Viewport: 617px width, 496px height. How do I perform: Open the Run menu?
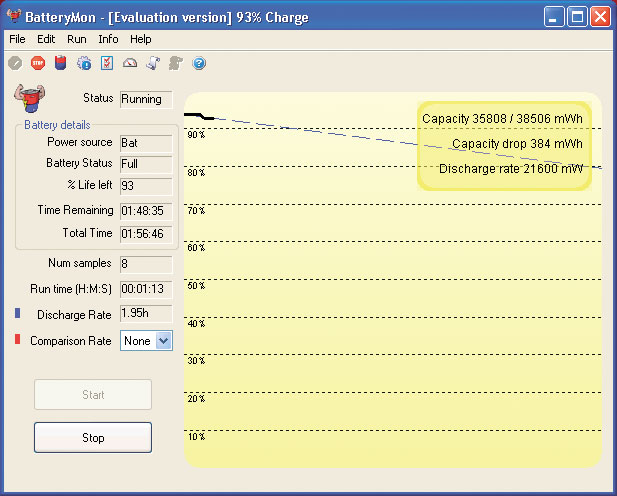(x=77, y=39)
